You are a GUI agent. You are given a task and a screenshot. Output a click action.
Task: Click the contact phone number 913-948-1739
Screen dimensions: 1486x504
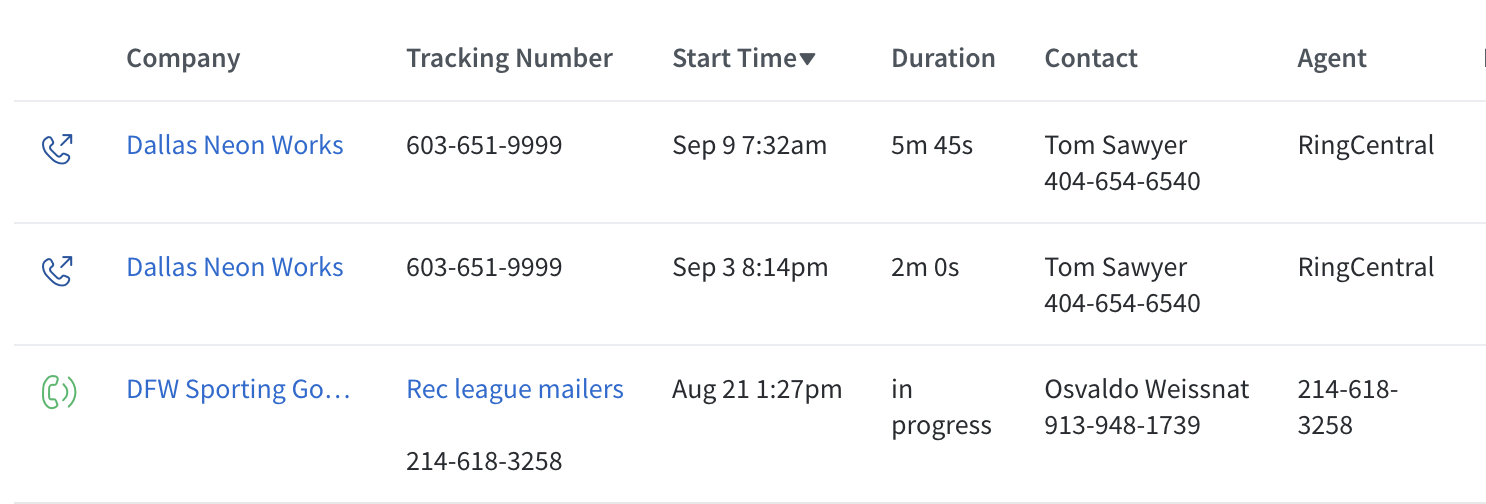tap(1122, 425)
